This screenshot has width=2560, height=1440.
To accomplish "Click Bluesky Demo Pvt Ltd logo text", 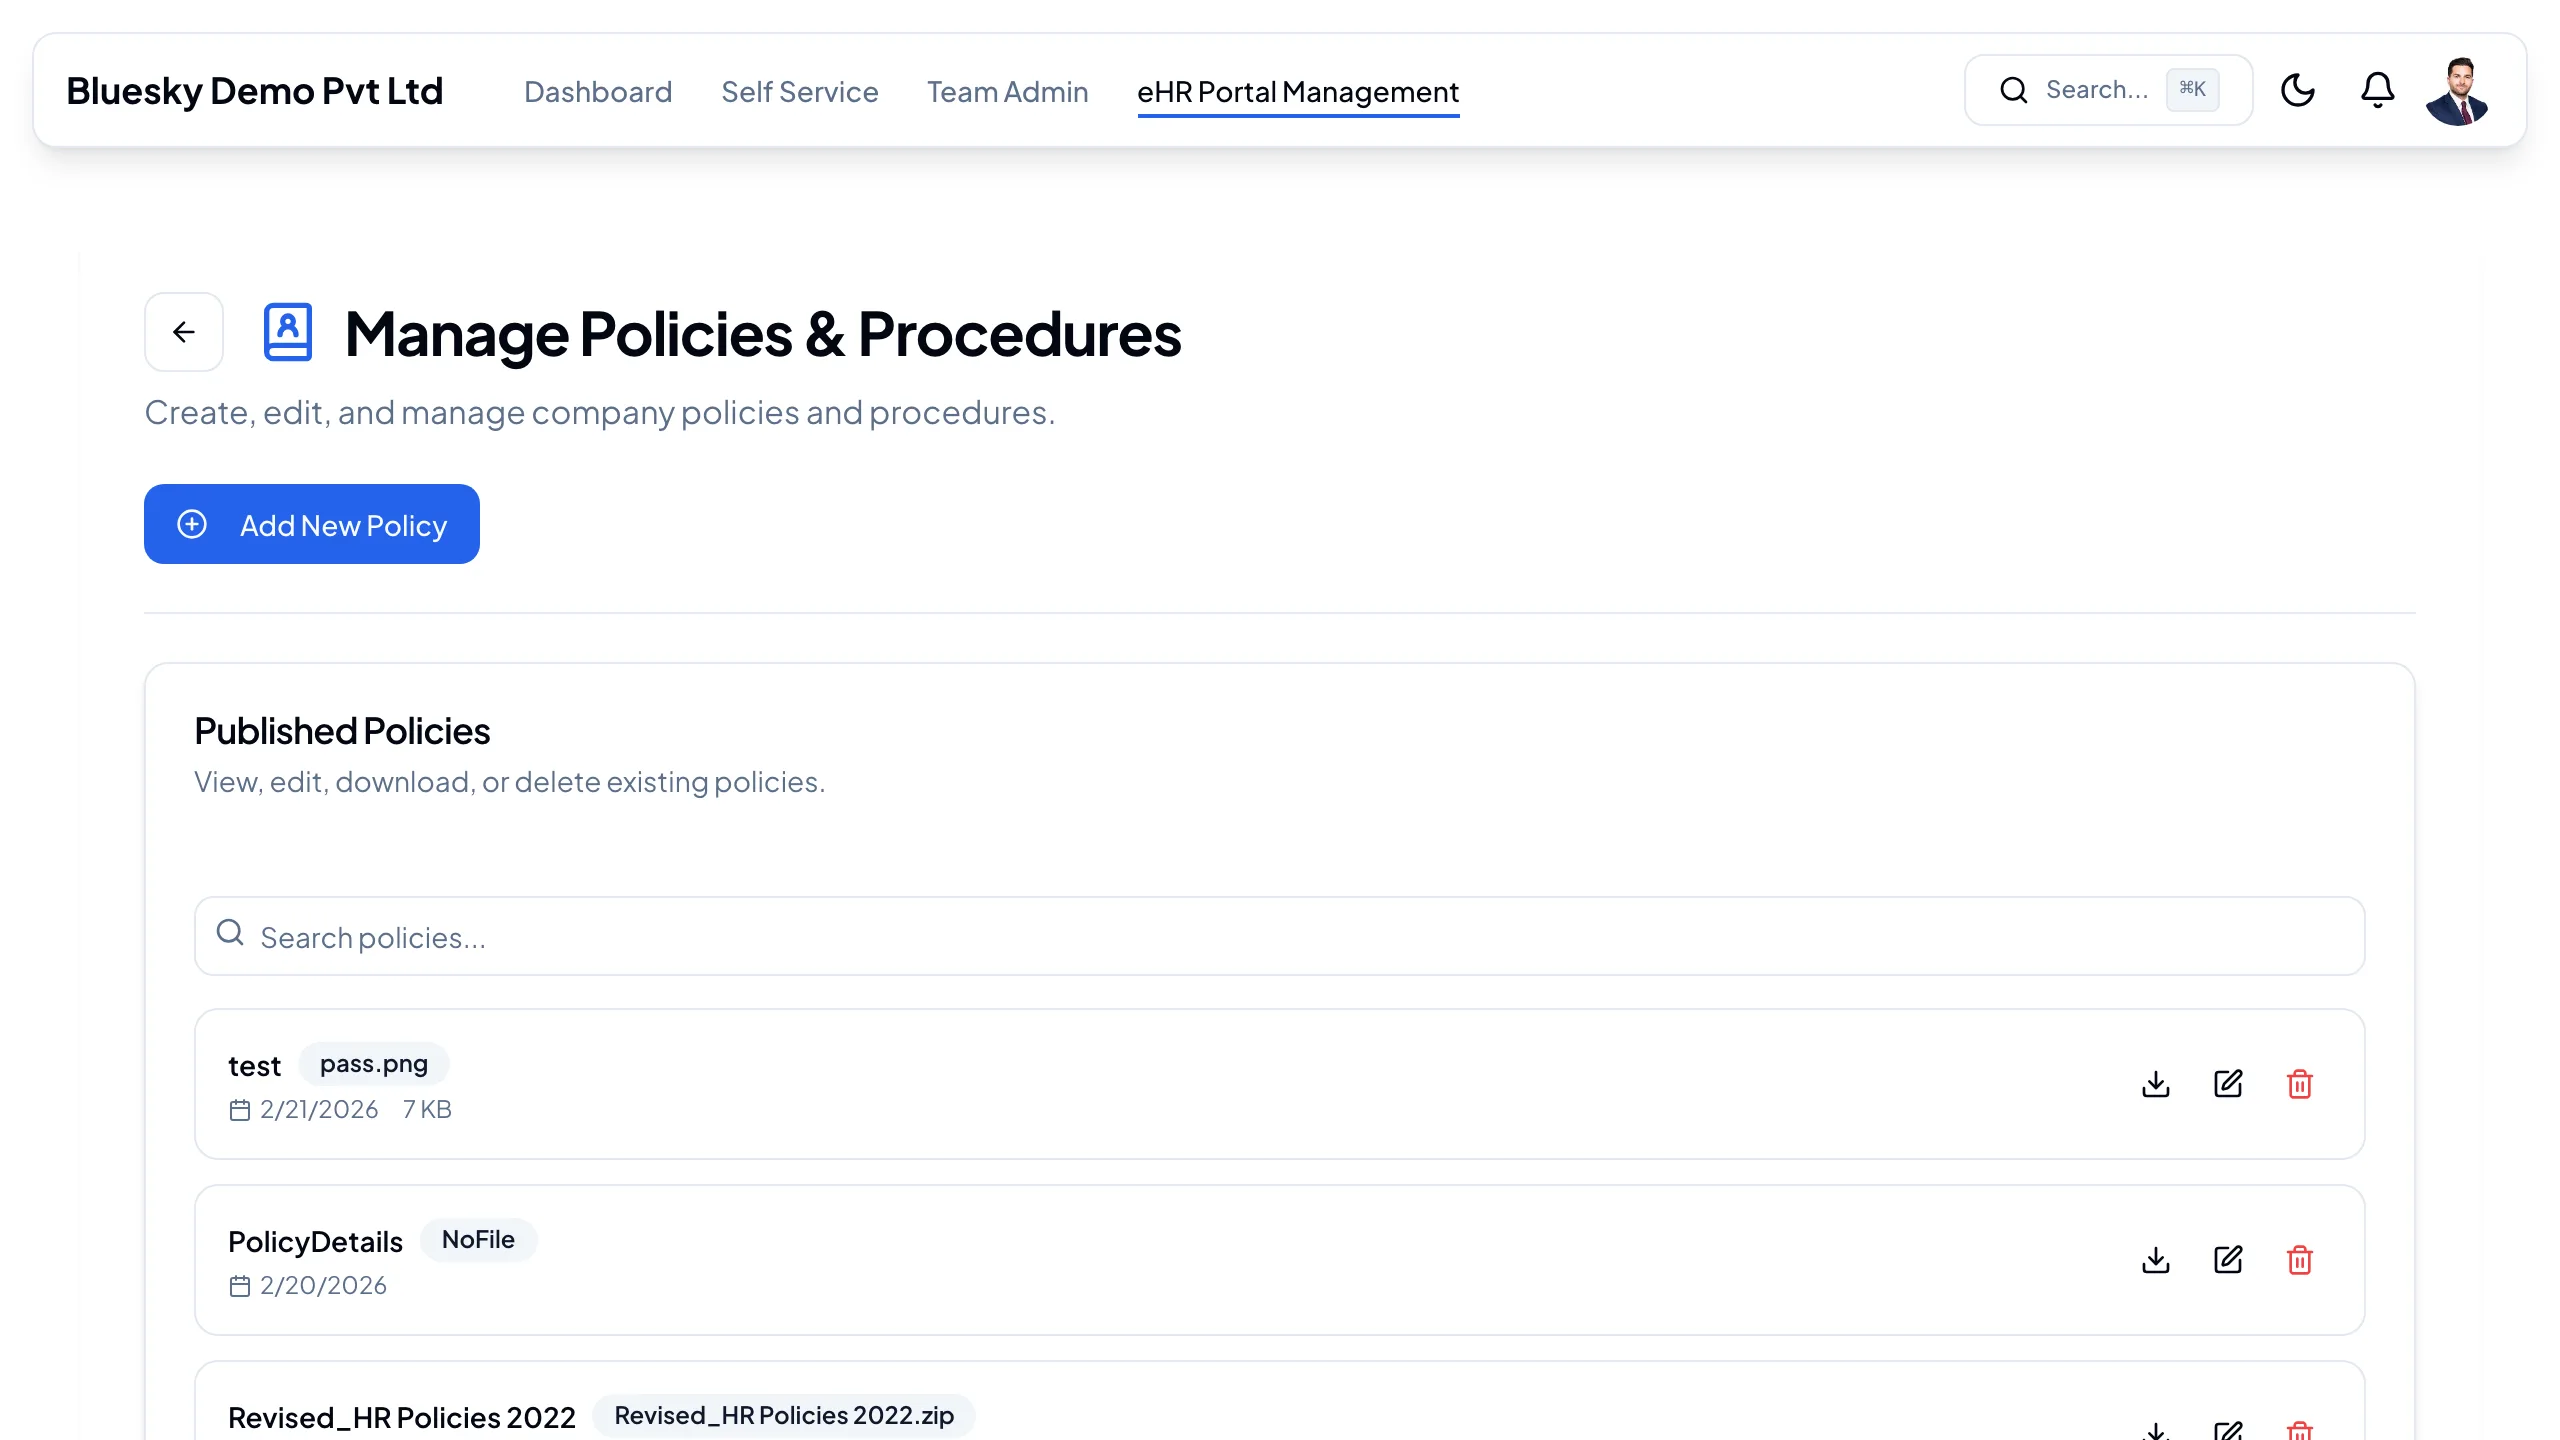I will 255,91.
